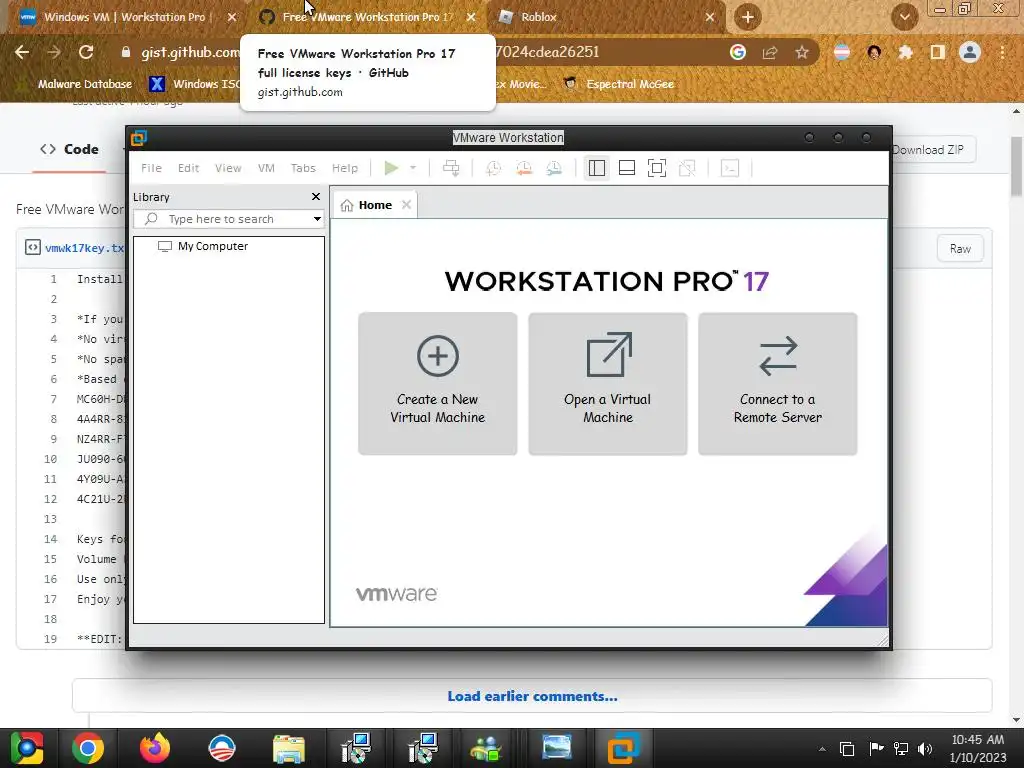
Task: Click the share page icon in the address bar
Action: pyautogui.click(x=770, y=52)
